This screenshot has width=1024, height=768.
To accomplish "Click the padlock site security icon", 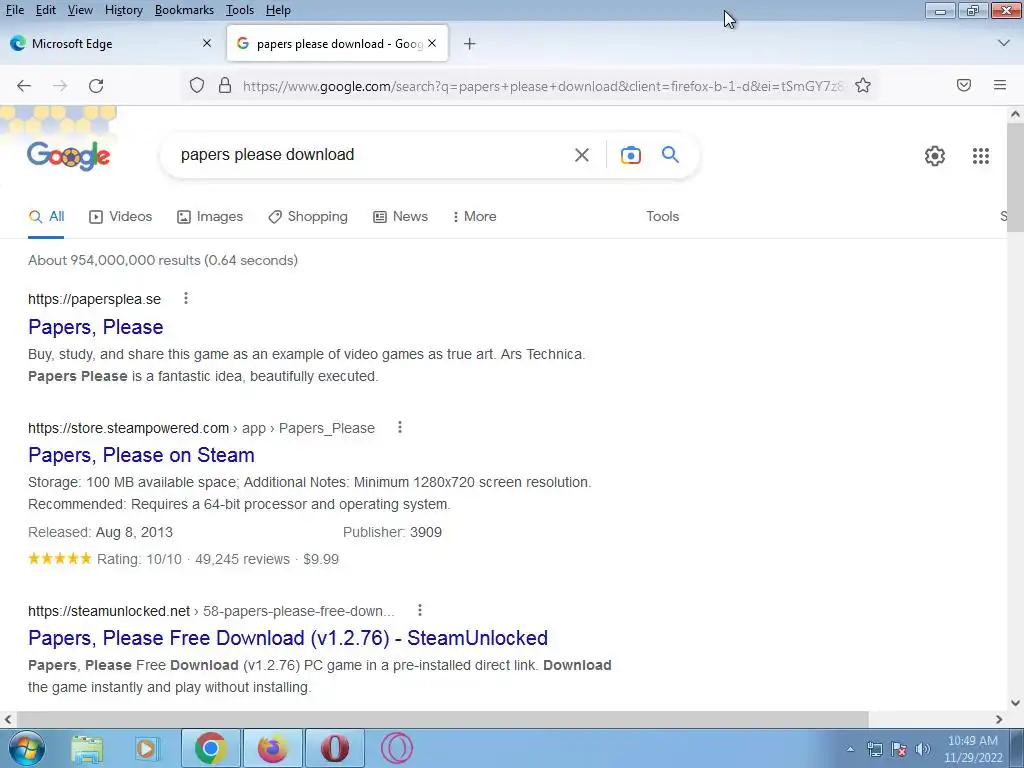I will tap(225, 86).
